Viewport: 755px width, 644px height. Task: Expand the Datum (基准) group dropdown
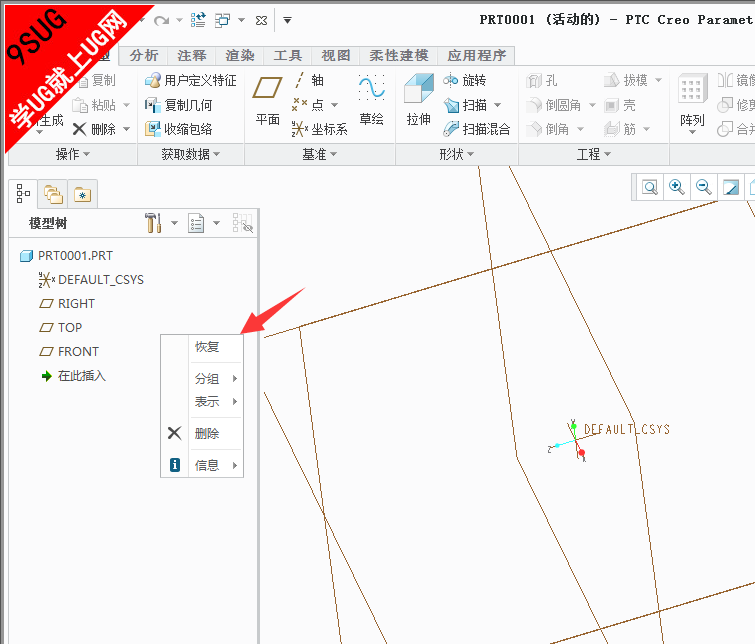point(320,154)
